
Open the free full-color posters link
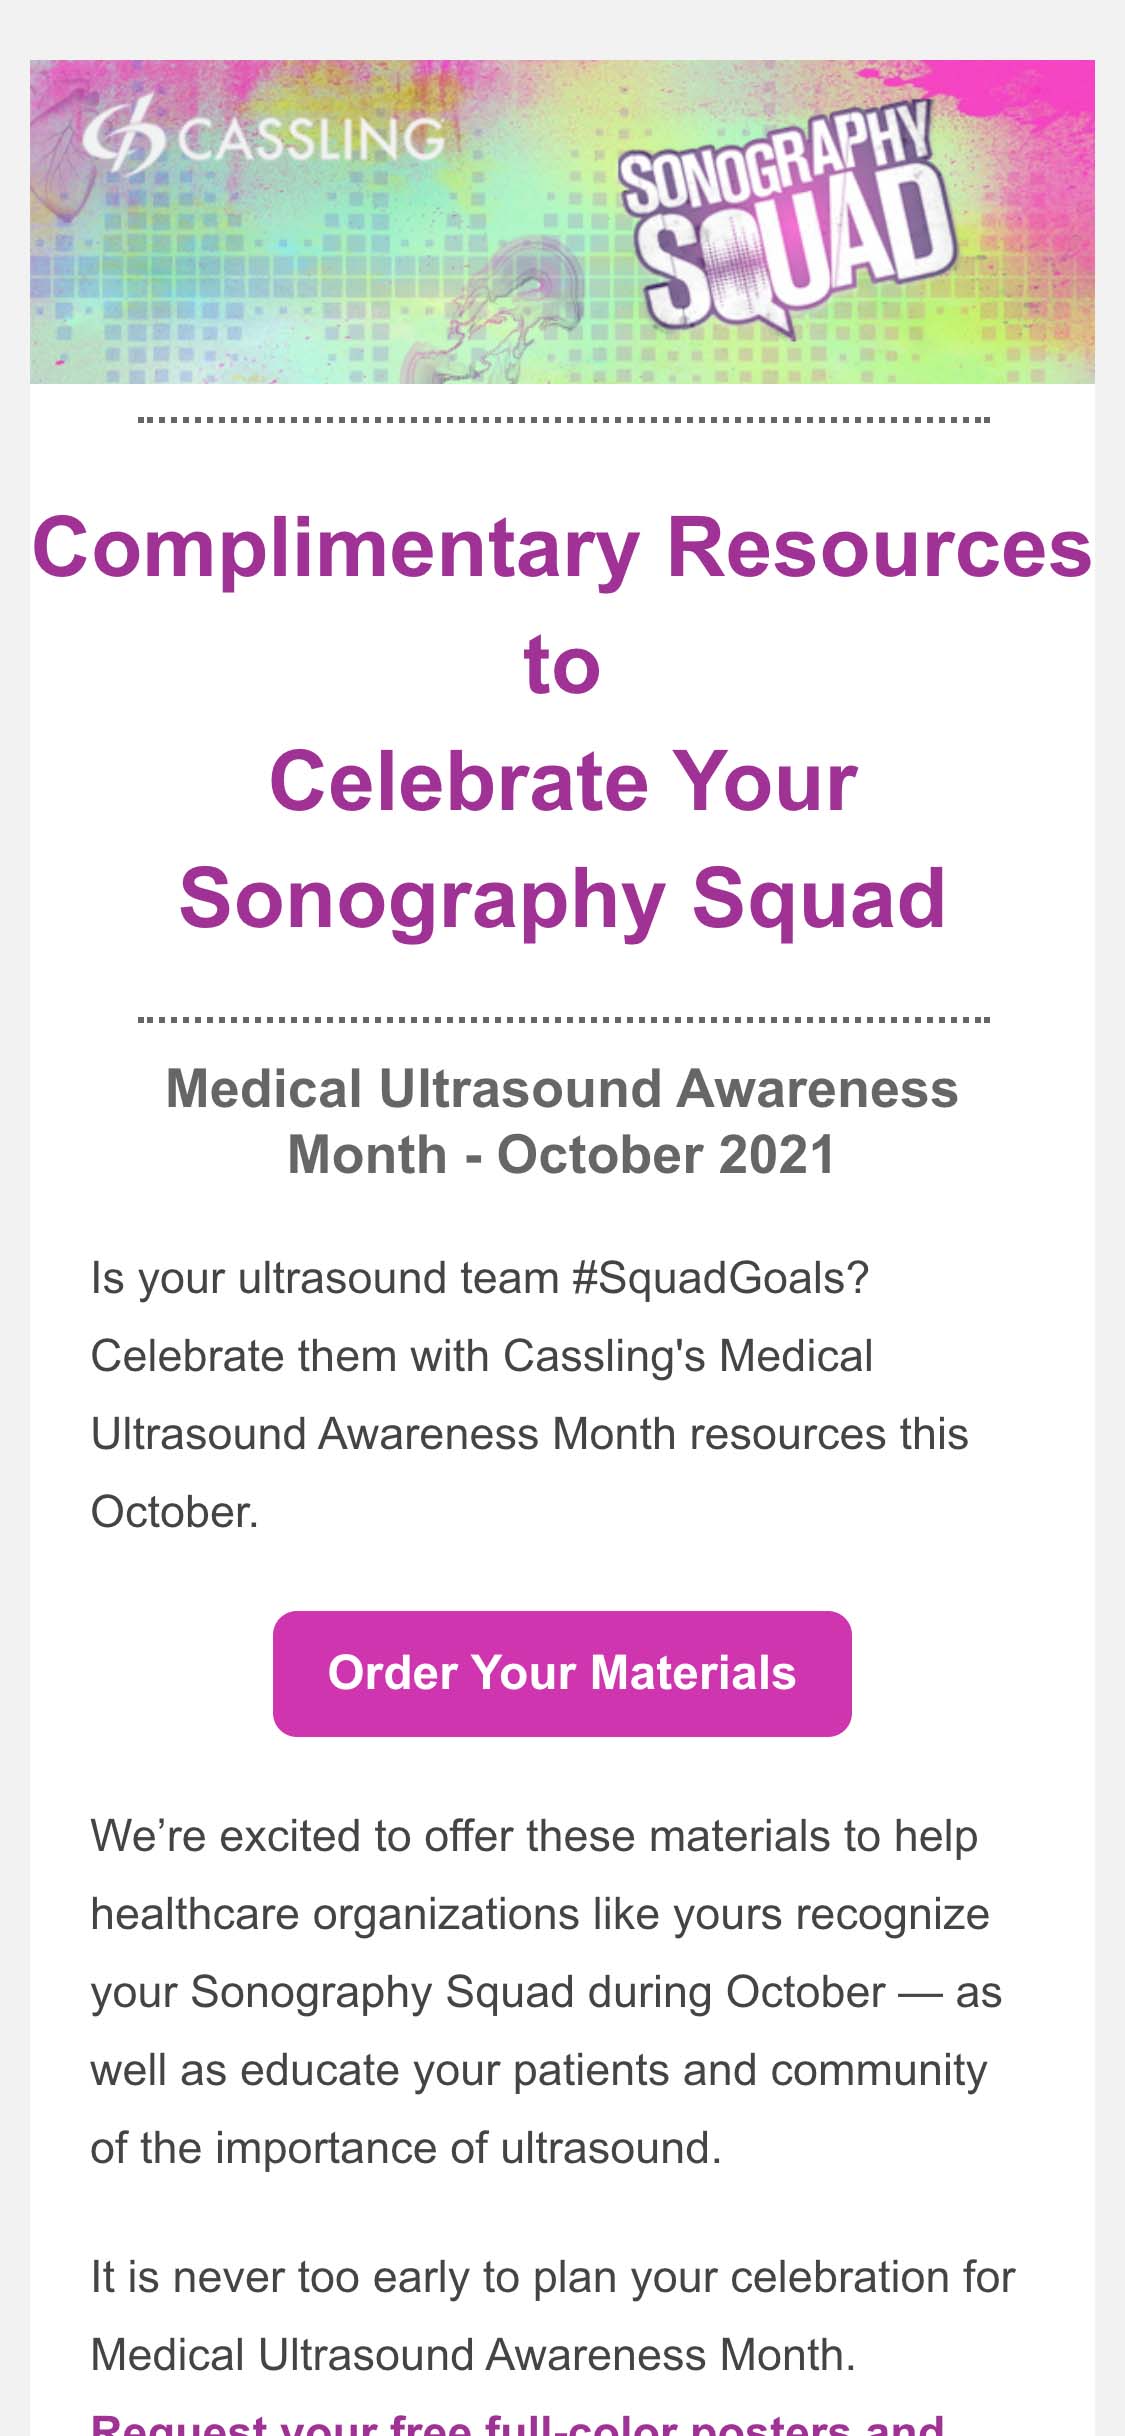pos(517,2424)
